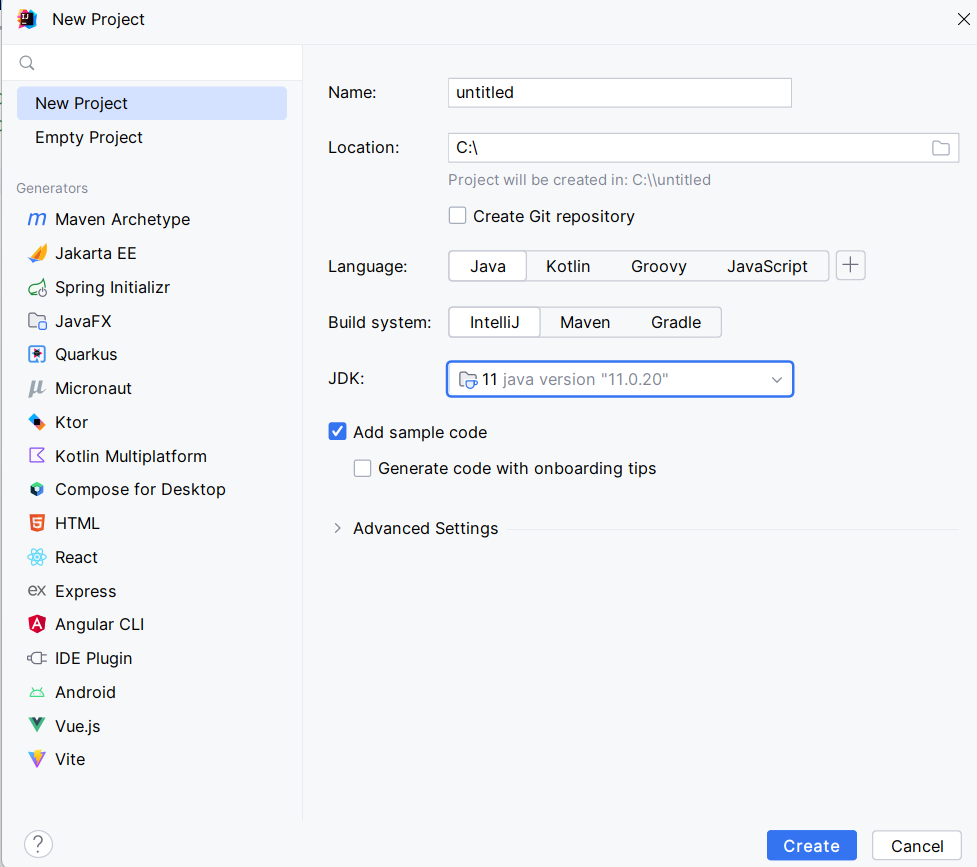Tick Generate code with onboarding tips

click(x=363, y=468)
